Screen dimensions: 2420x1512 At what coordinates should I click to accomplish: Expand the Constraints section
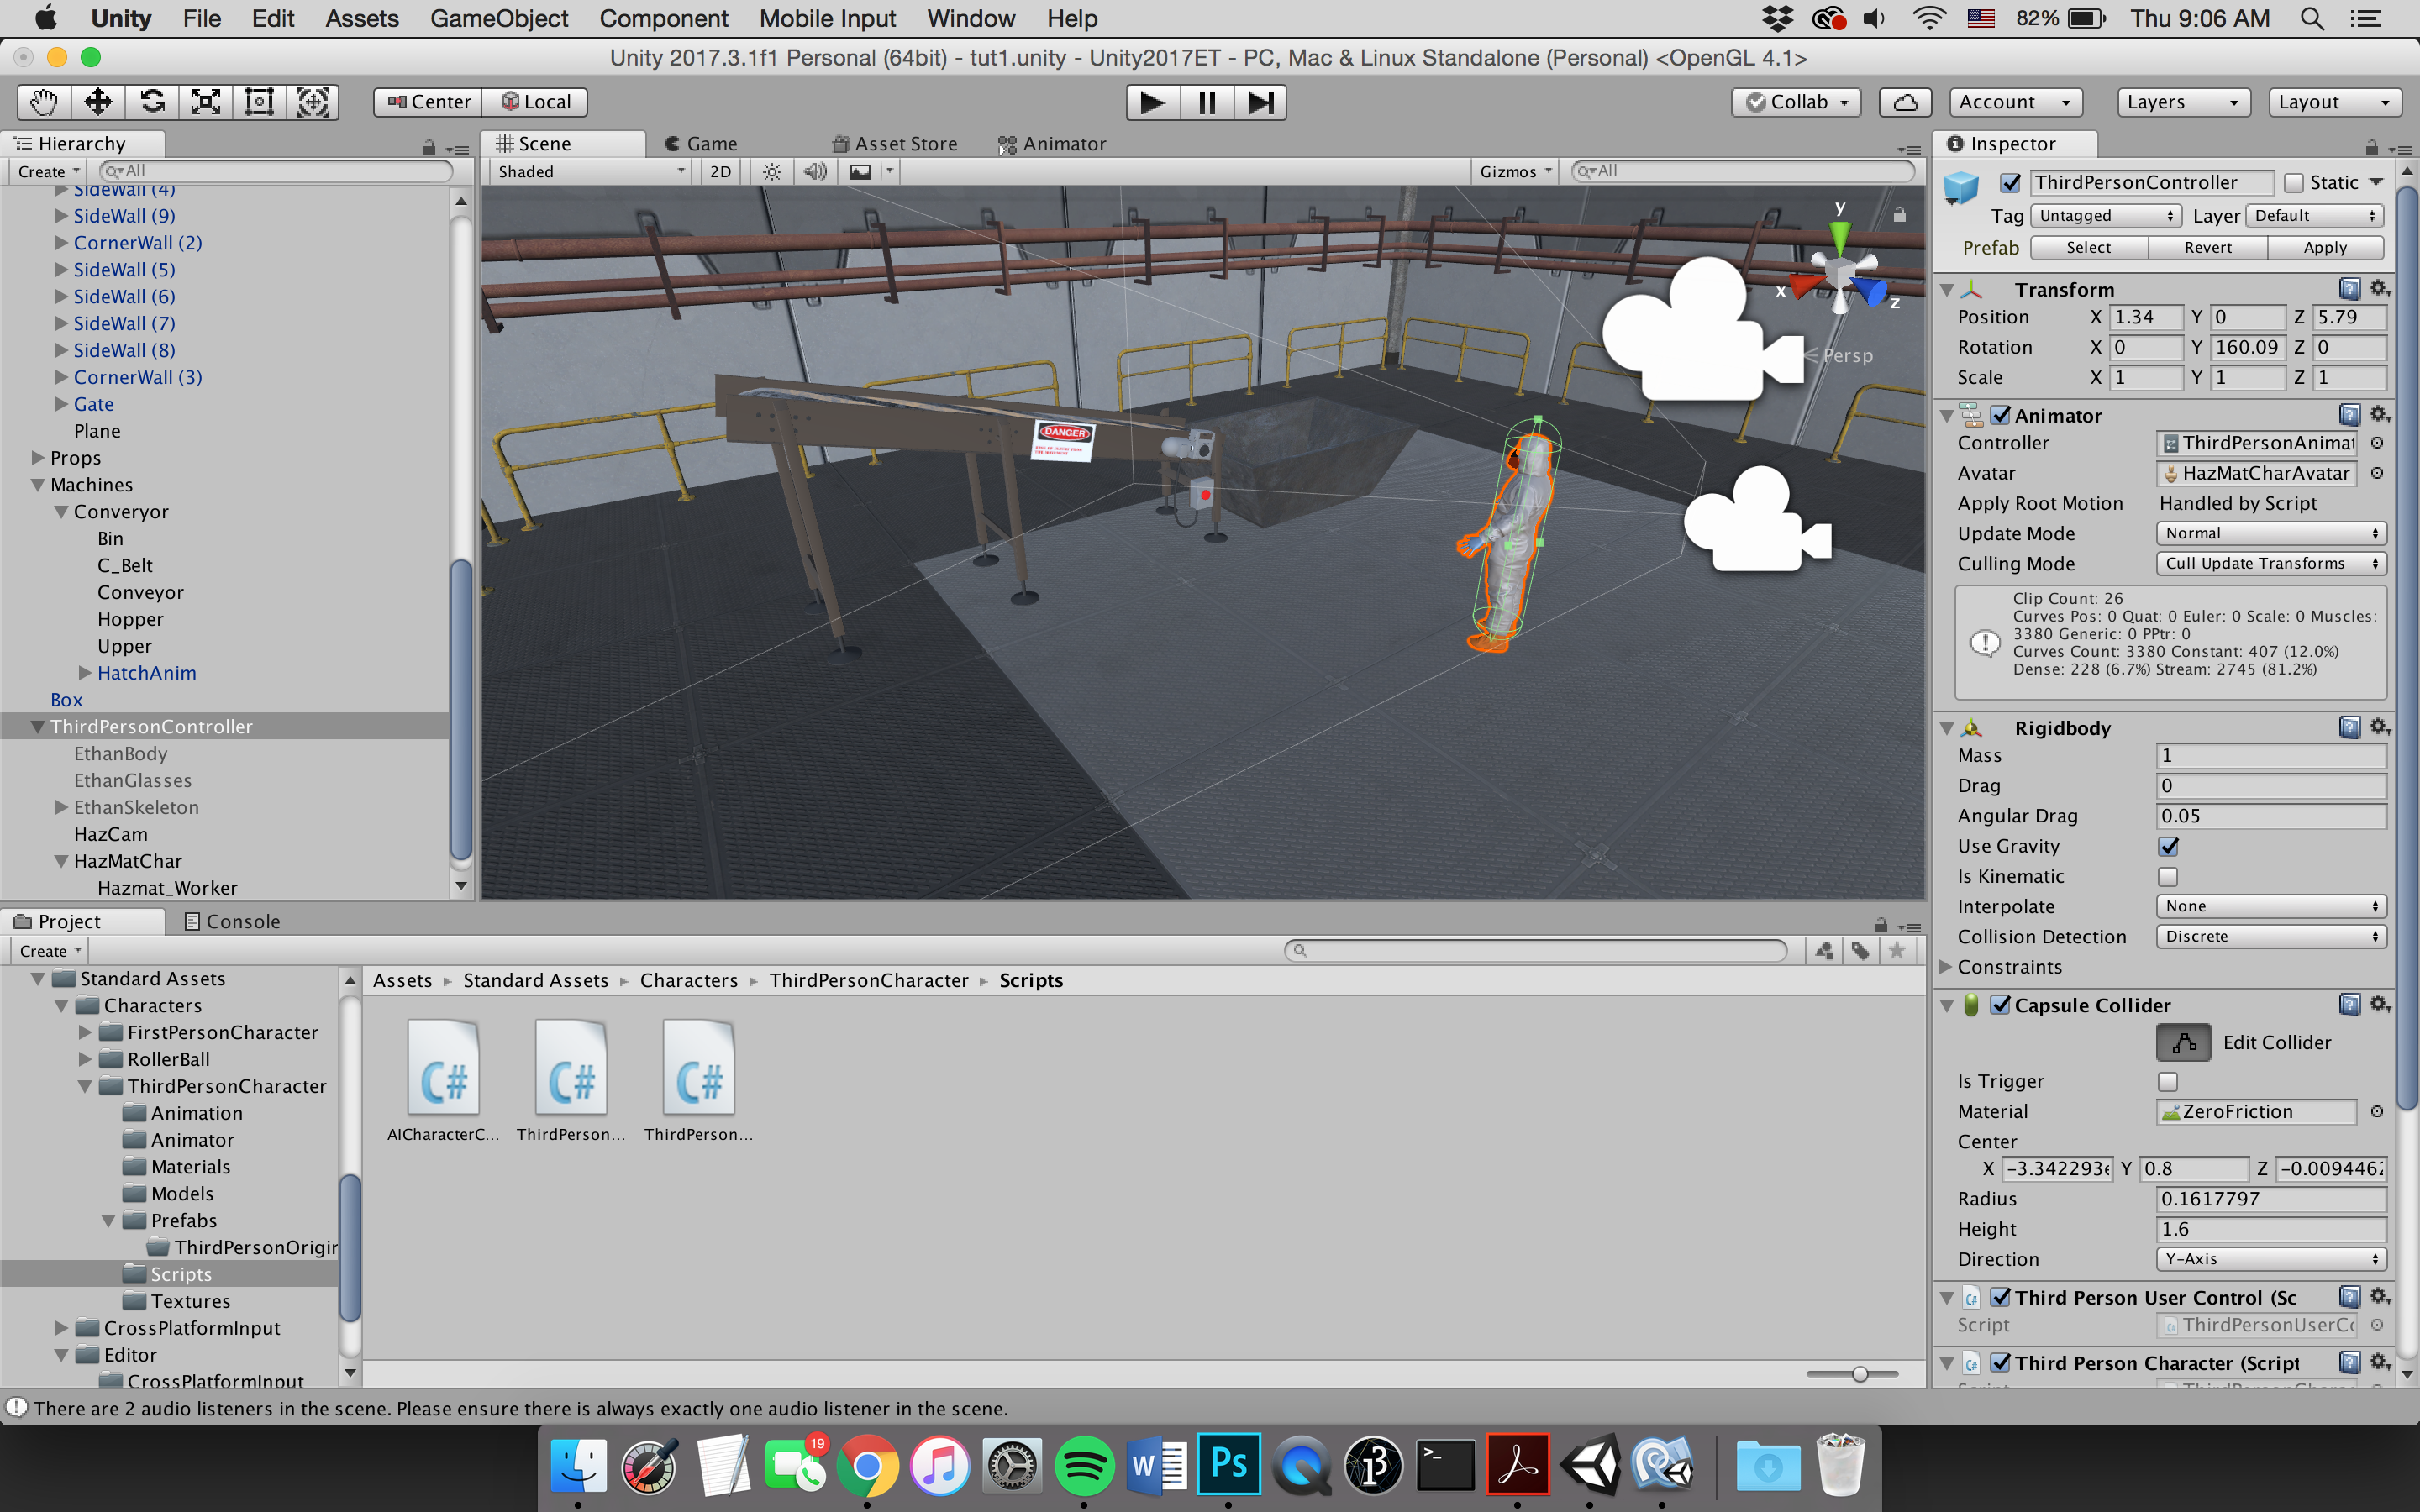[x=1946, y=967]
